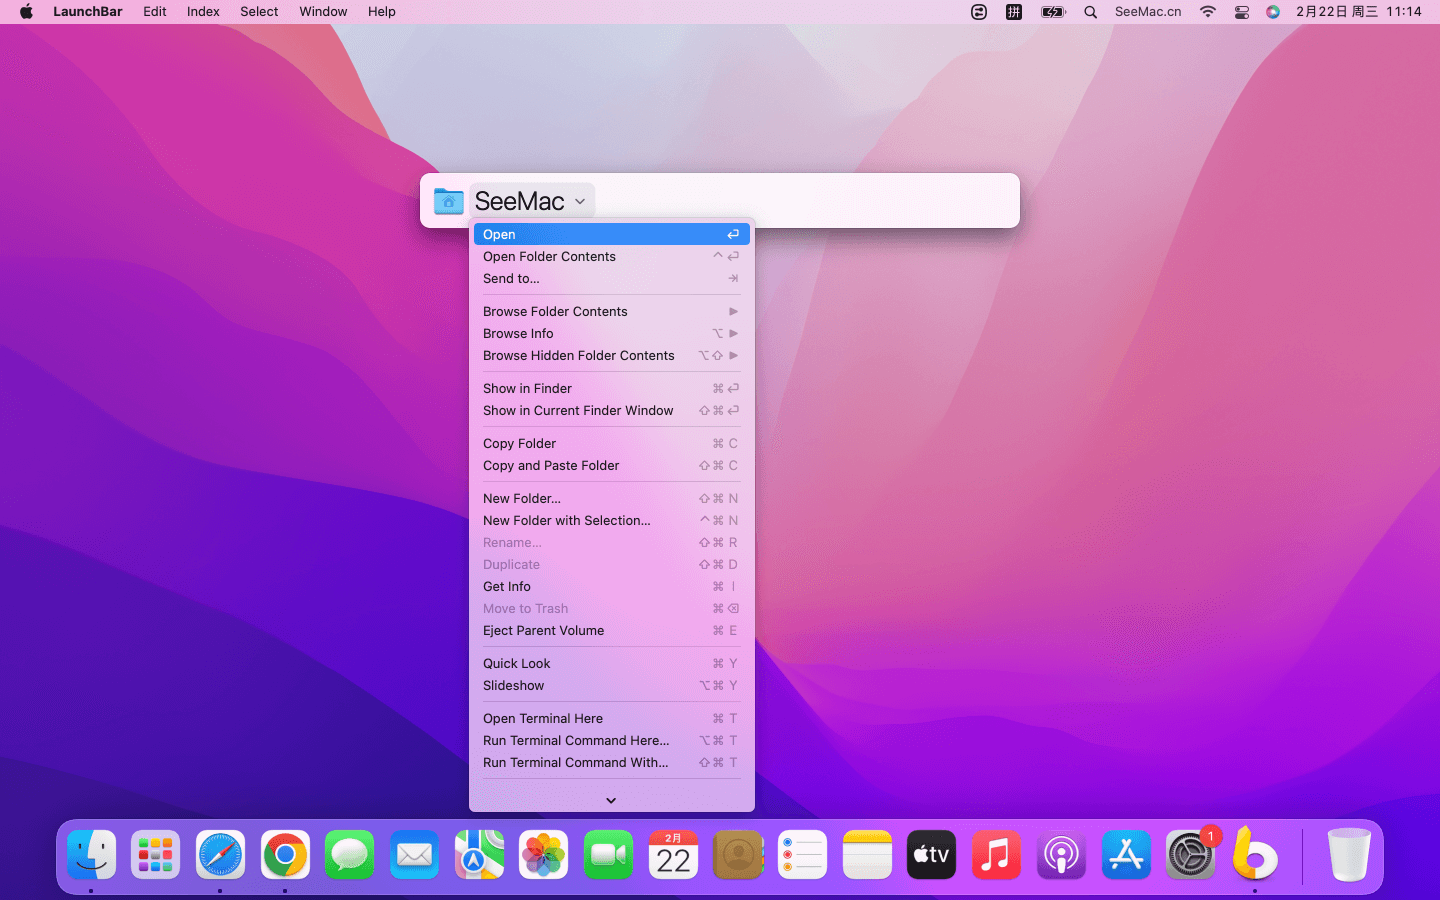Click the grid icon in menu bar

(1014, 12)
